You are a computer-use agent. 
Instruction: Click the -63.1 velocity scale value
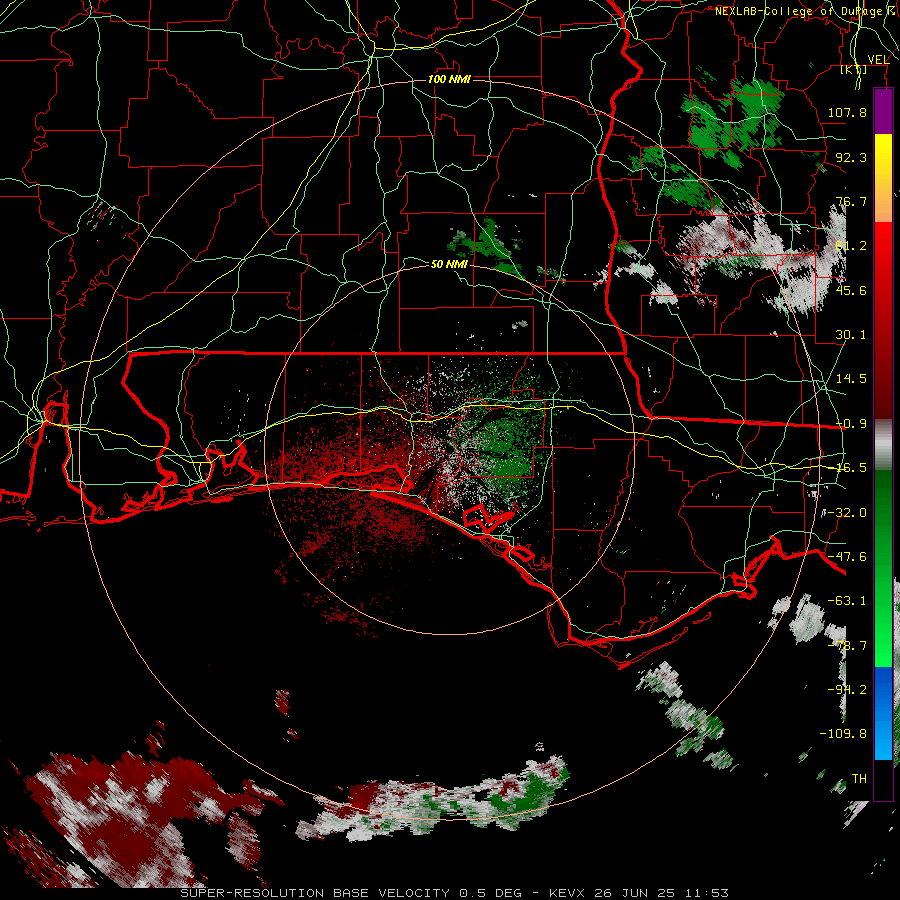click(847, 601)
